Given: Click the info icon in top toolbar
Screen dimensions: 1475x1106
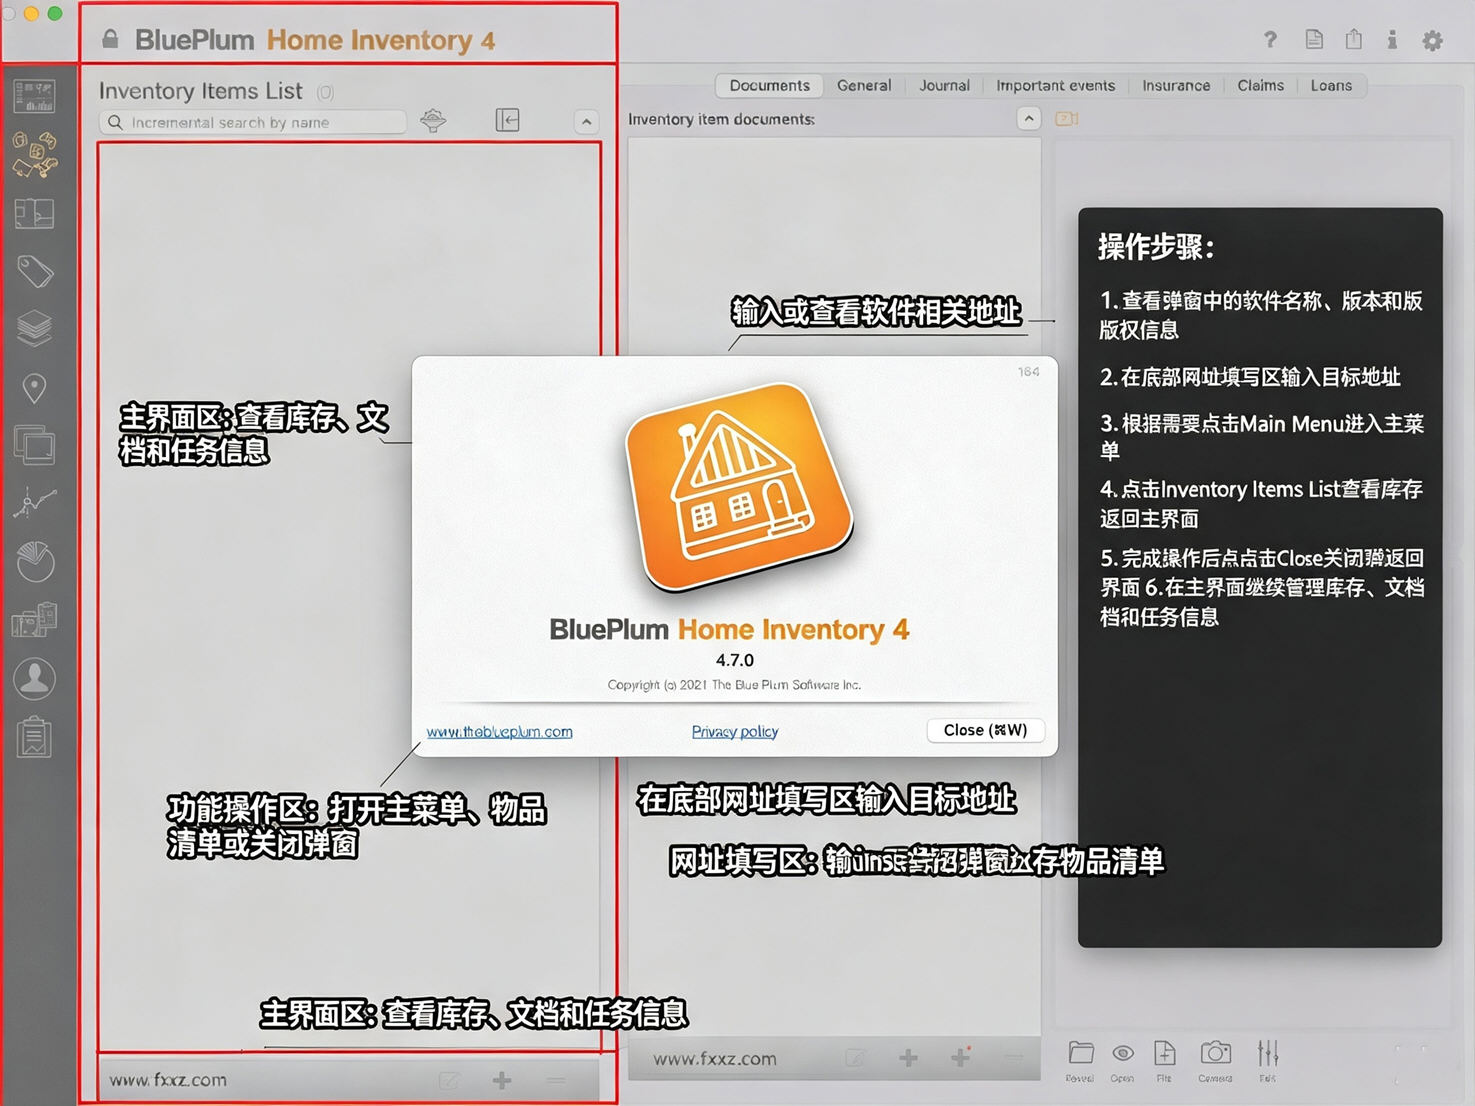Looking at the screenshot, I should tap(1392, 39).
